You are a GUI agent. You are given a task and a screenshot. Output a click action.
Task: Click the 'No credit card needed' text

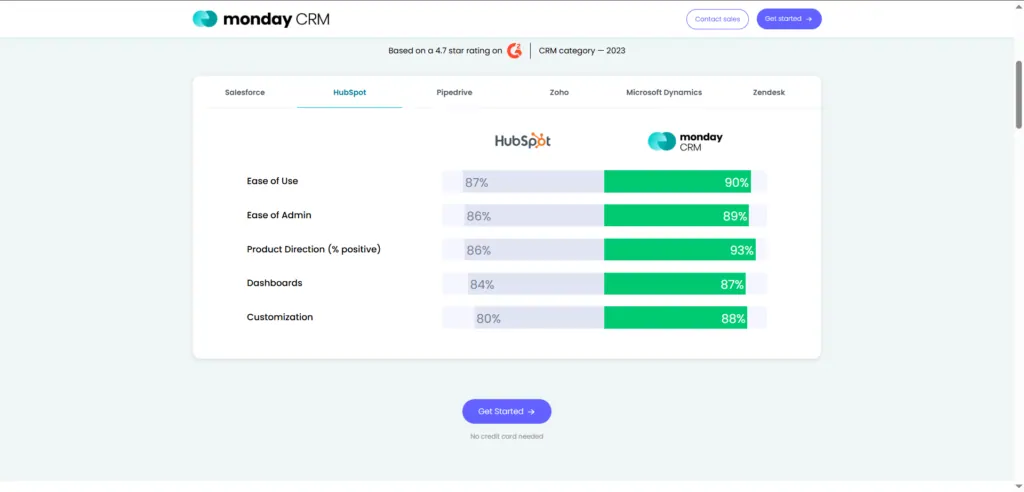(x=507, y=436)
